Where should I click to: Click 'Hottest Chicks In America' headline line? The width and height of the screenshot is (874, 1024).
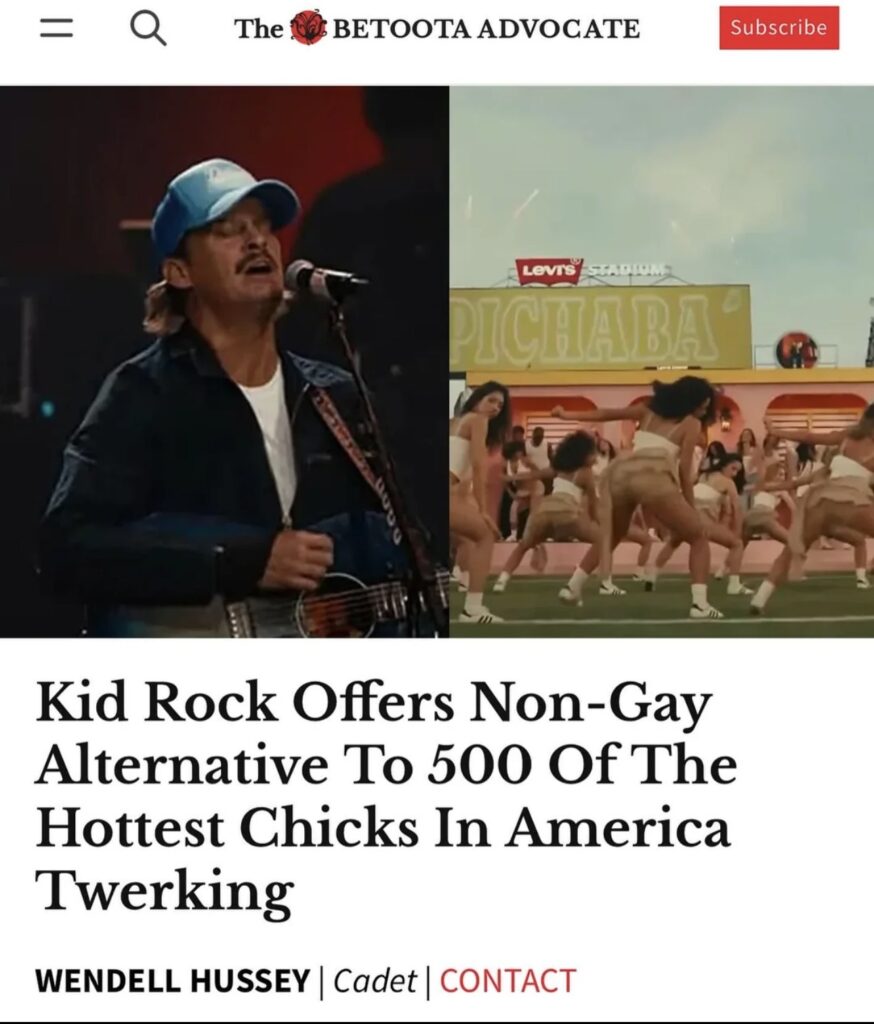[383, 827]
